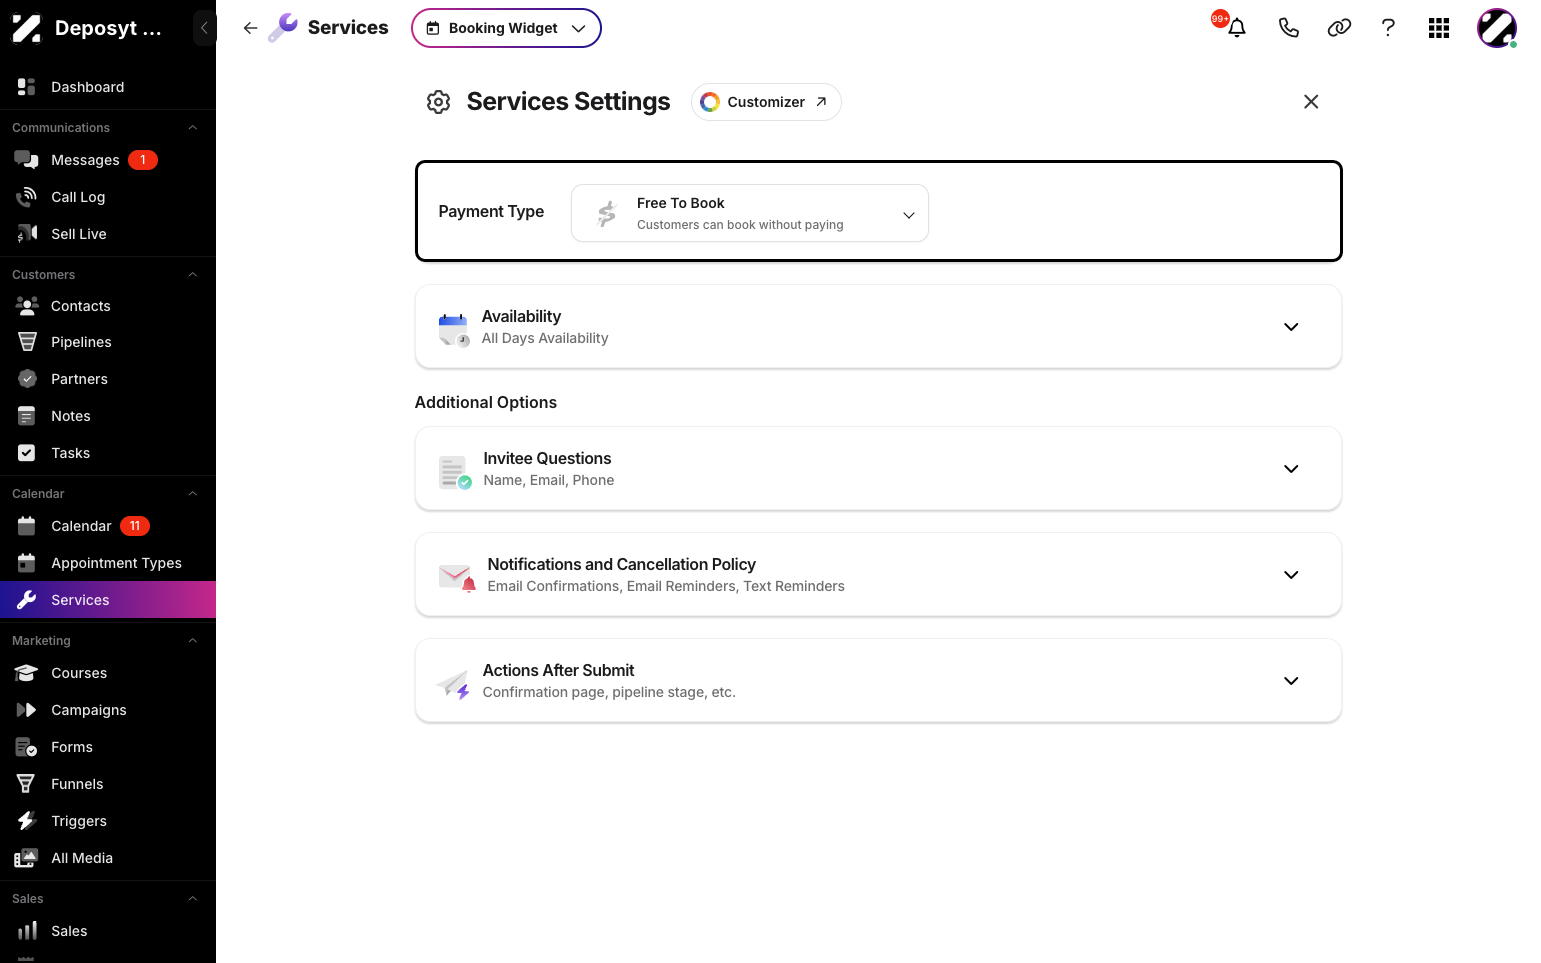Image resolution: width=1541 pixels, height=963 pixels.
Task: Open Calendar with 11 badge
Action: (x=108, y=526)
